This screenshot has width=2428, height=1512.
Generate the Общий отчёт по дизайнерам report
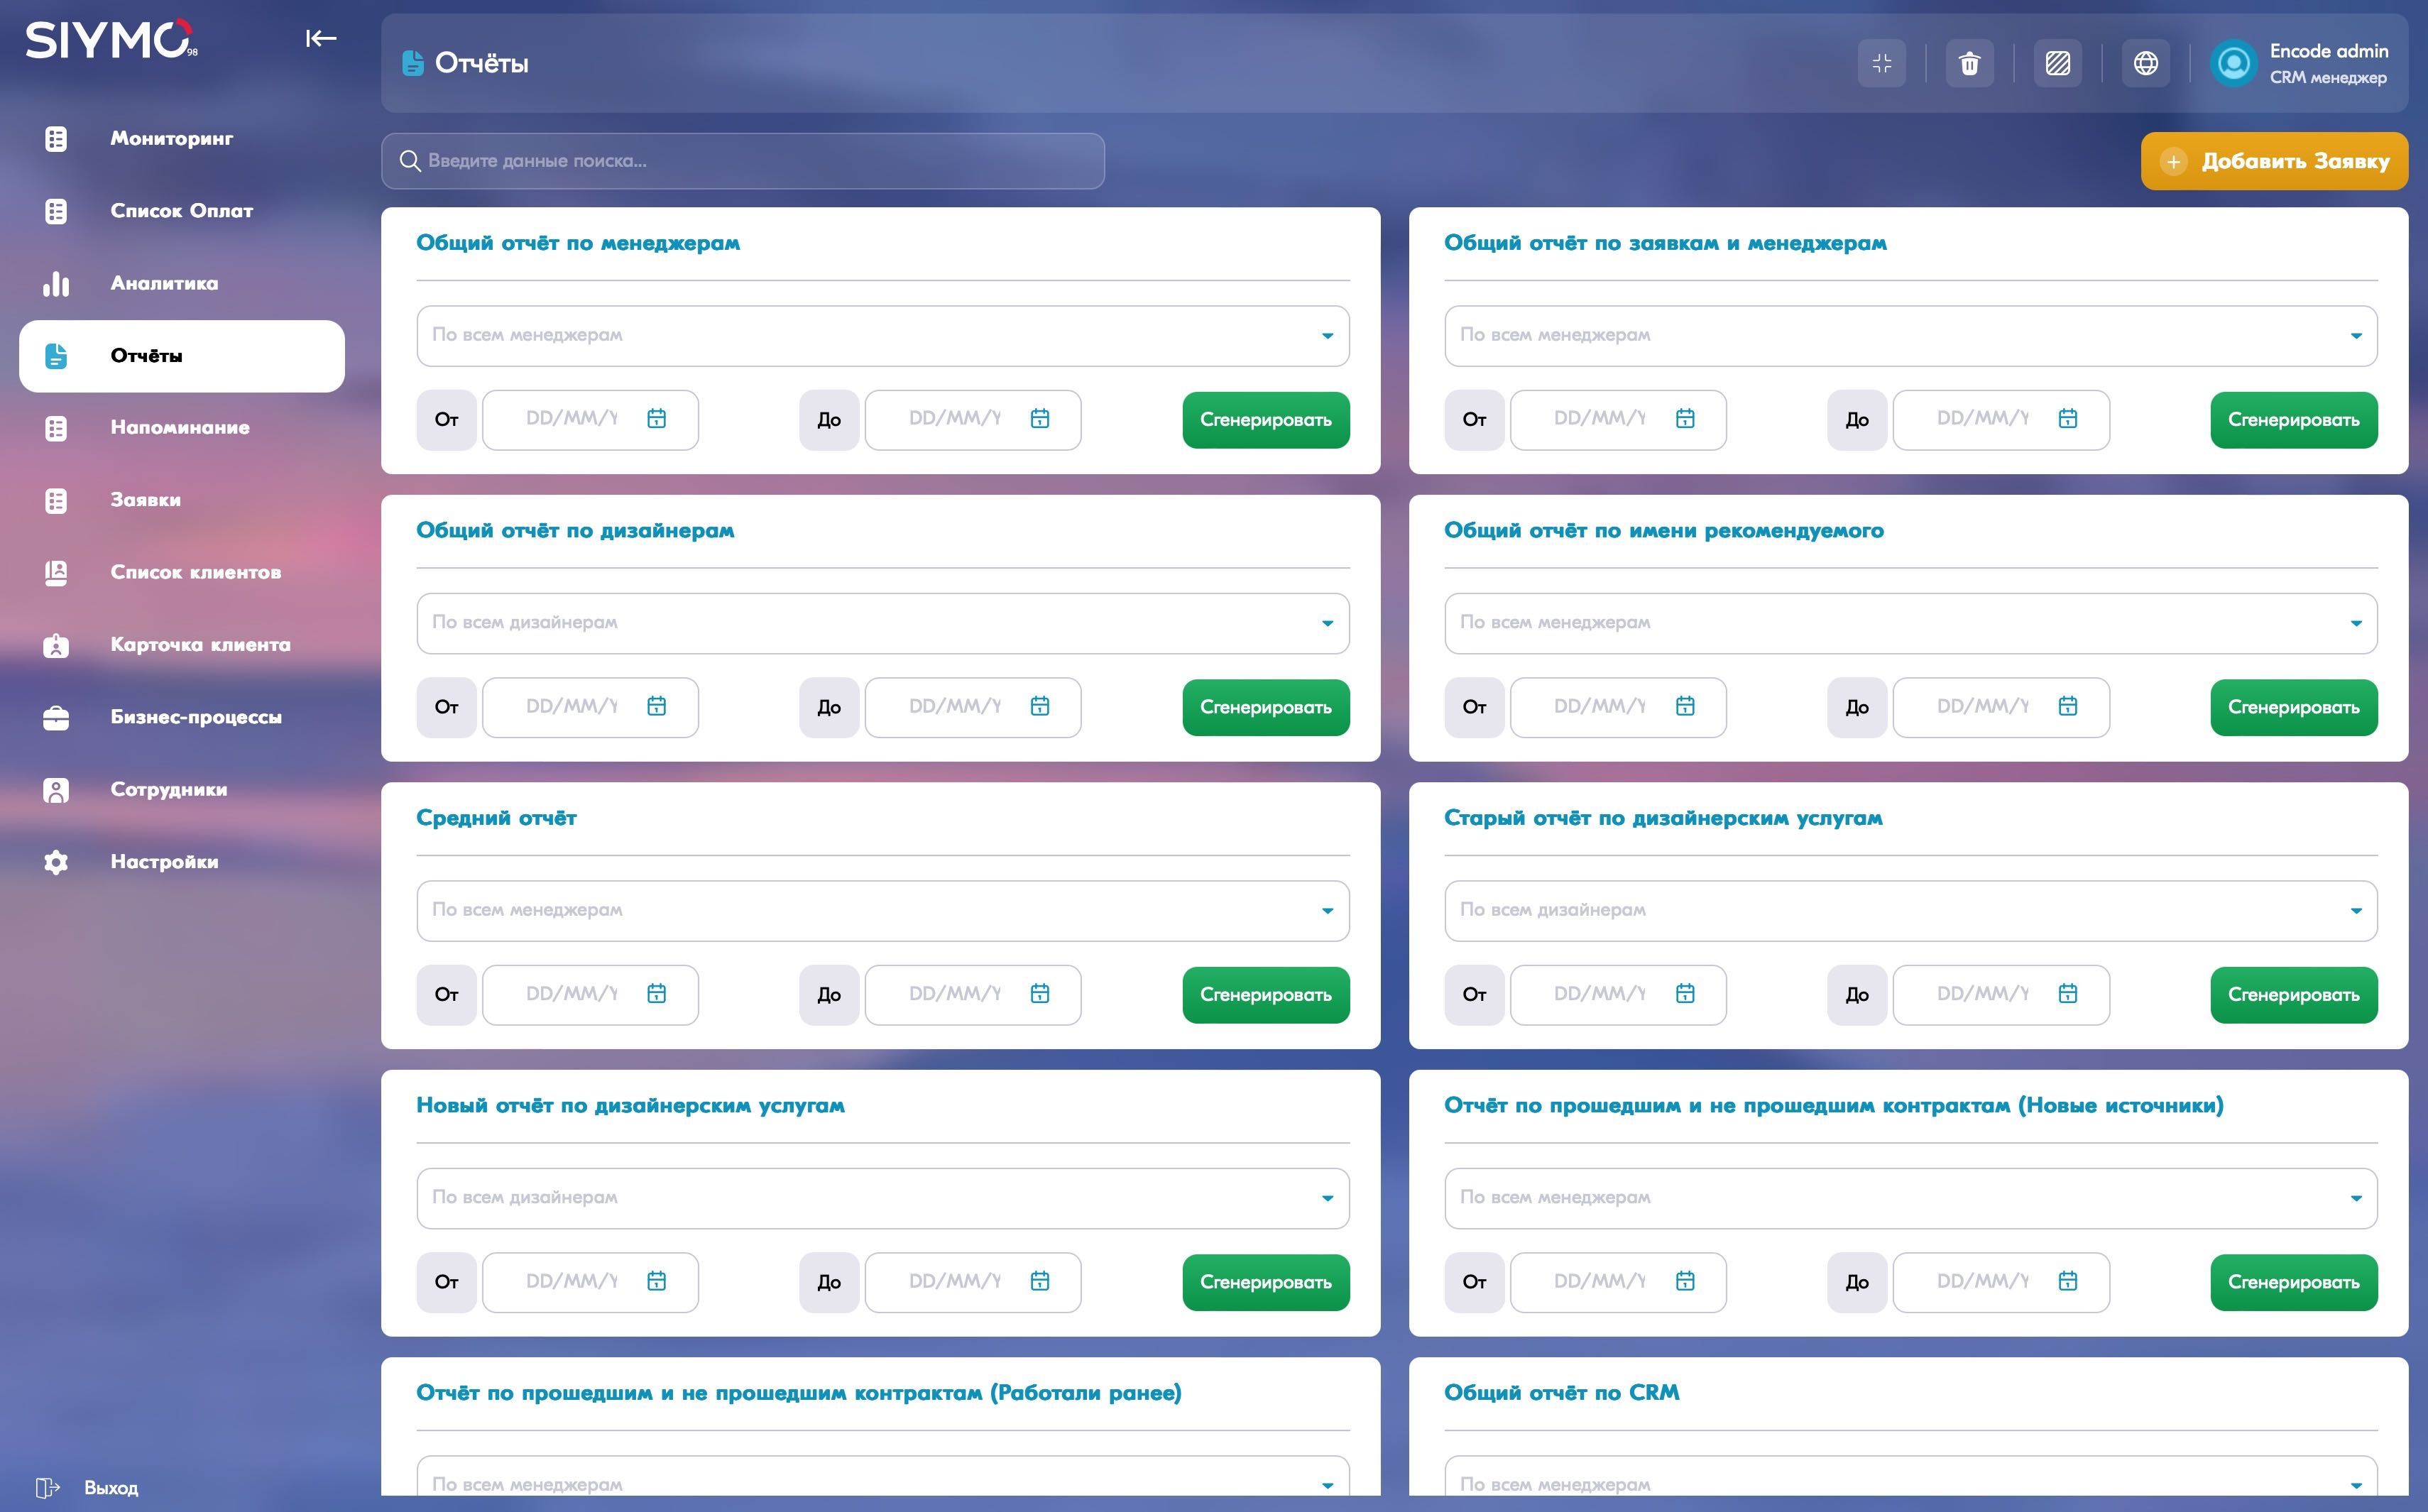coord(1265,708)
